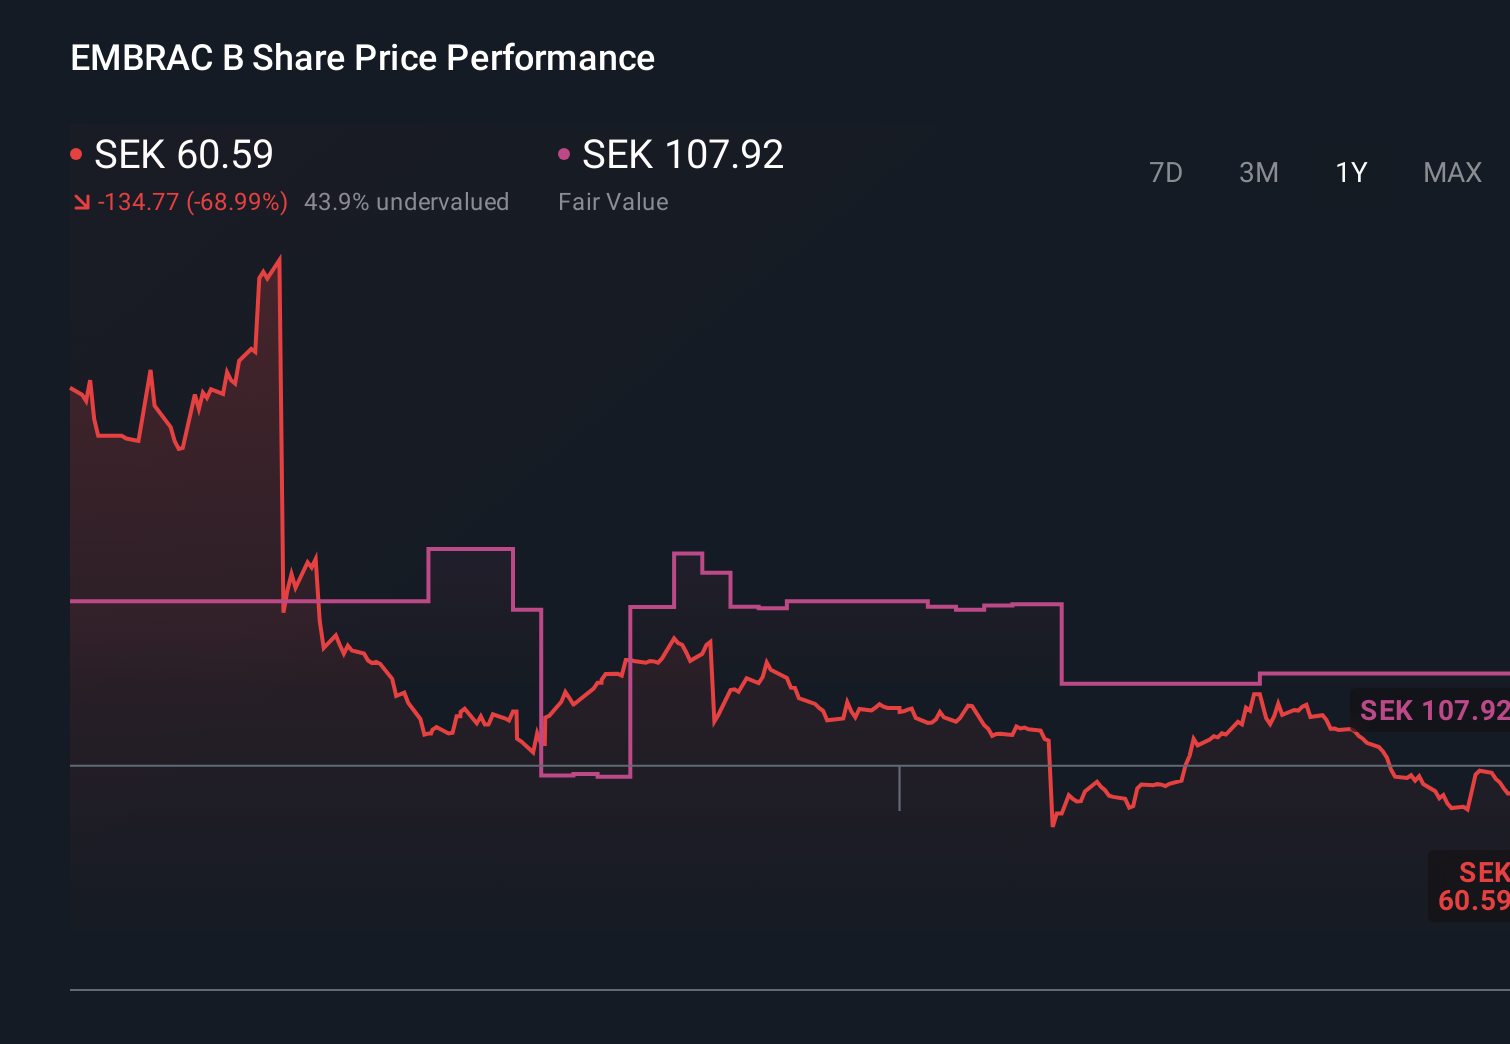Click the 43.9% undervalued label
The image size is (1510, 1044).
click(407, 201)
